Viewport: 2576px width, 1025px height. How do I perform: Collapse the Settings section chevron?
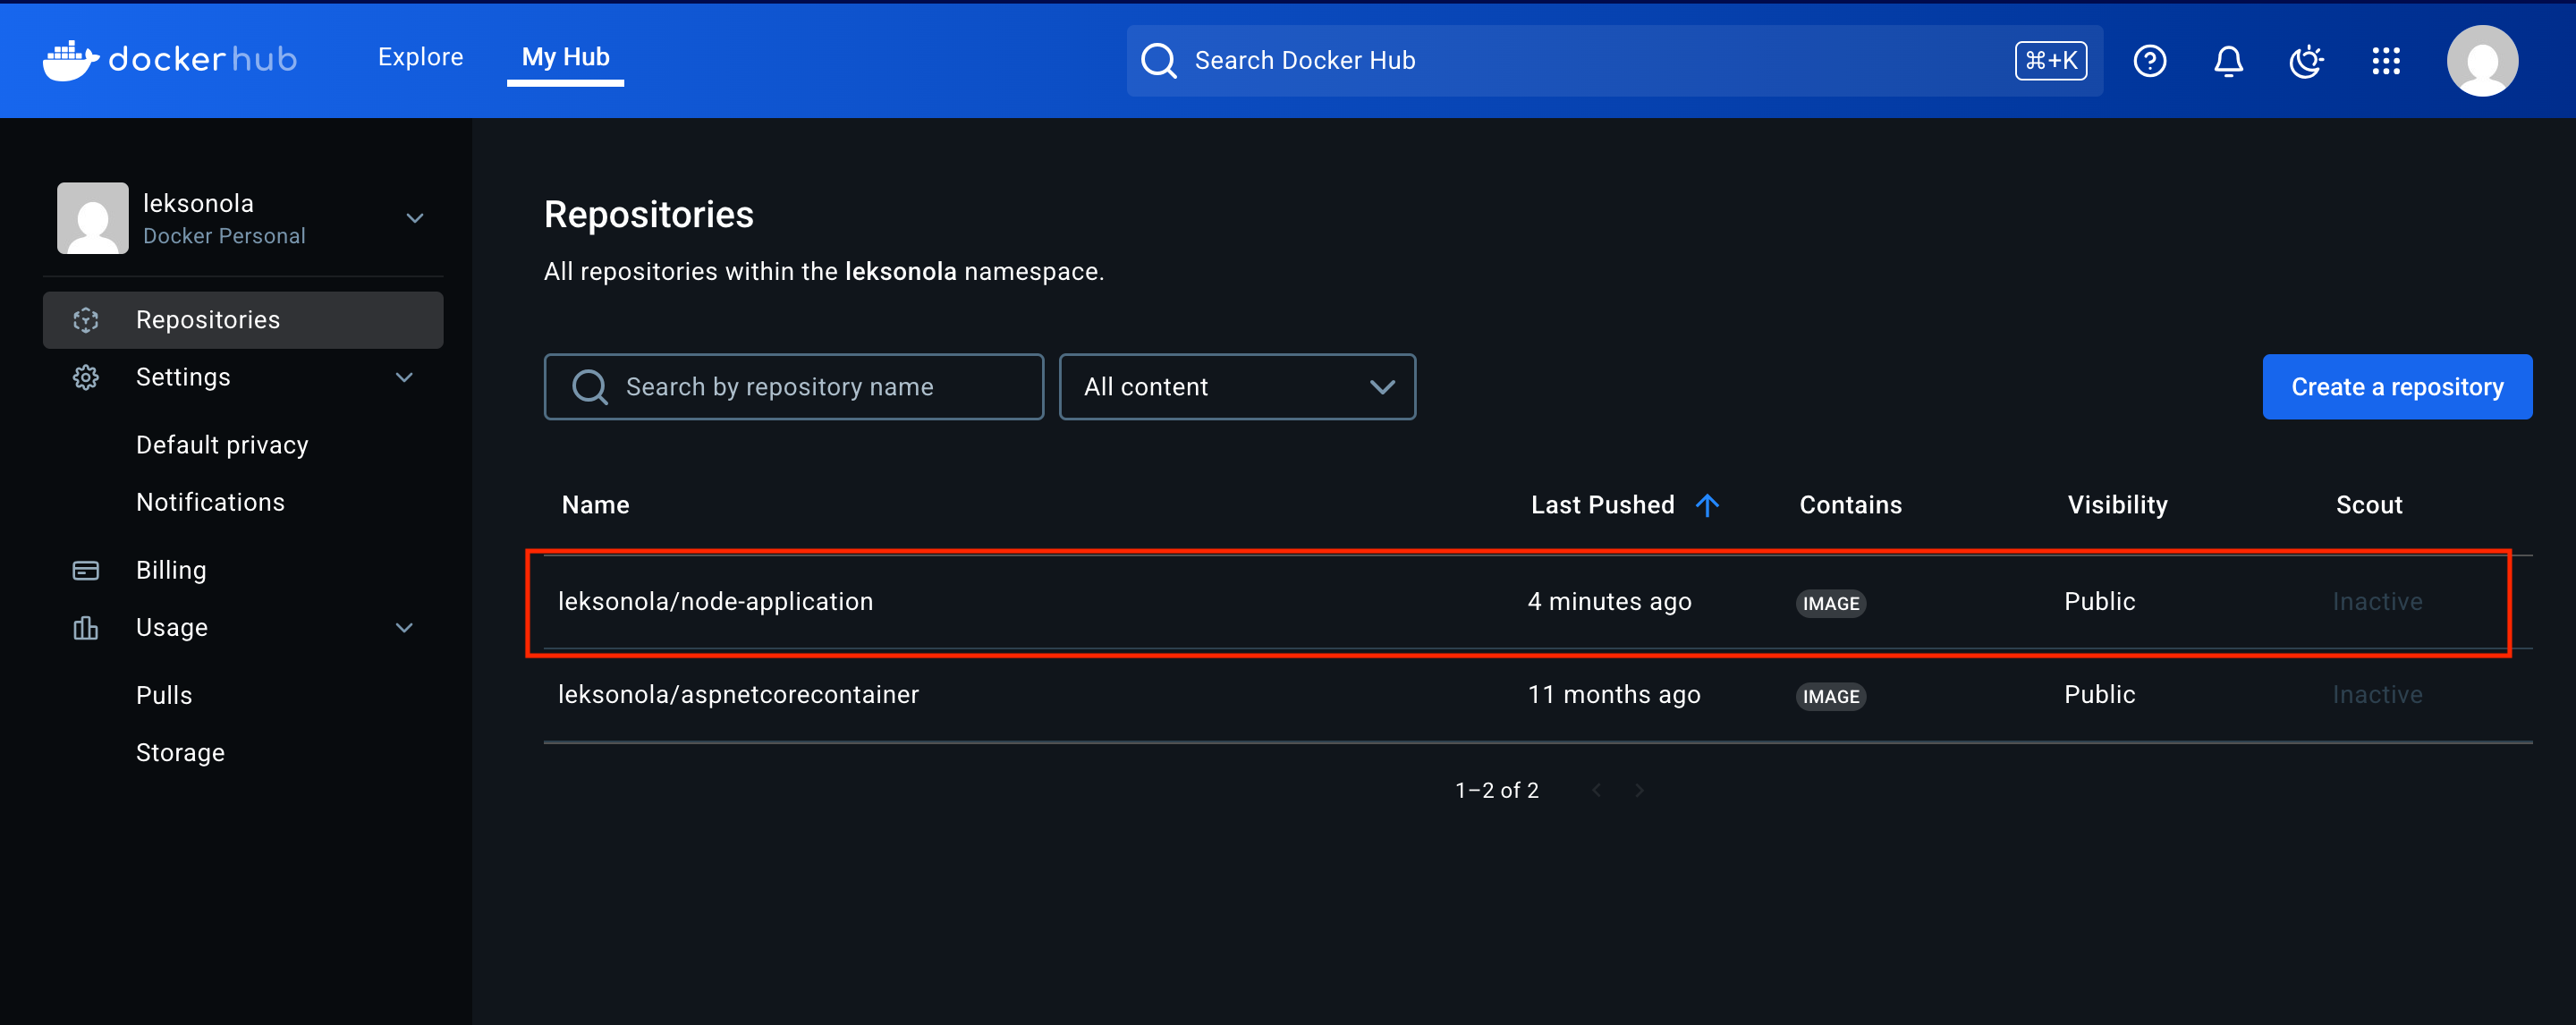(x=404, y=377)
